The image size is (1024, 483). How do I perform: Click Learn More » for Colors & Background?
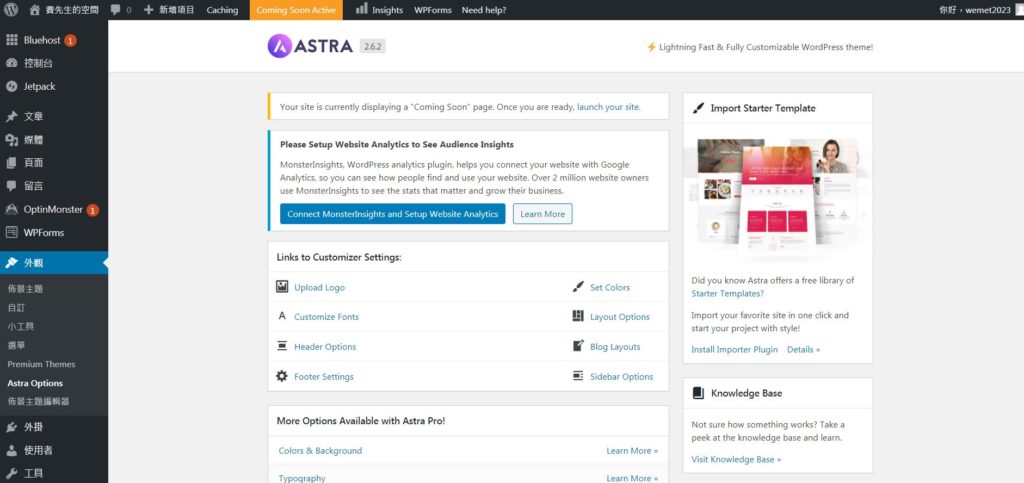(632, 450)
